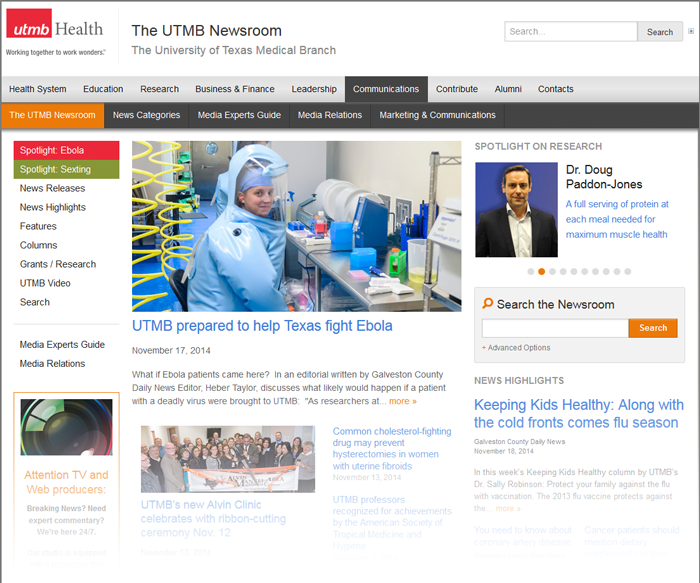This screenshot has width=700, height=583.
Task: Click the orange Search the Newsroom button
Action: click(652, 328)
